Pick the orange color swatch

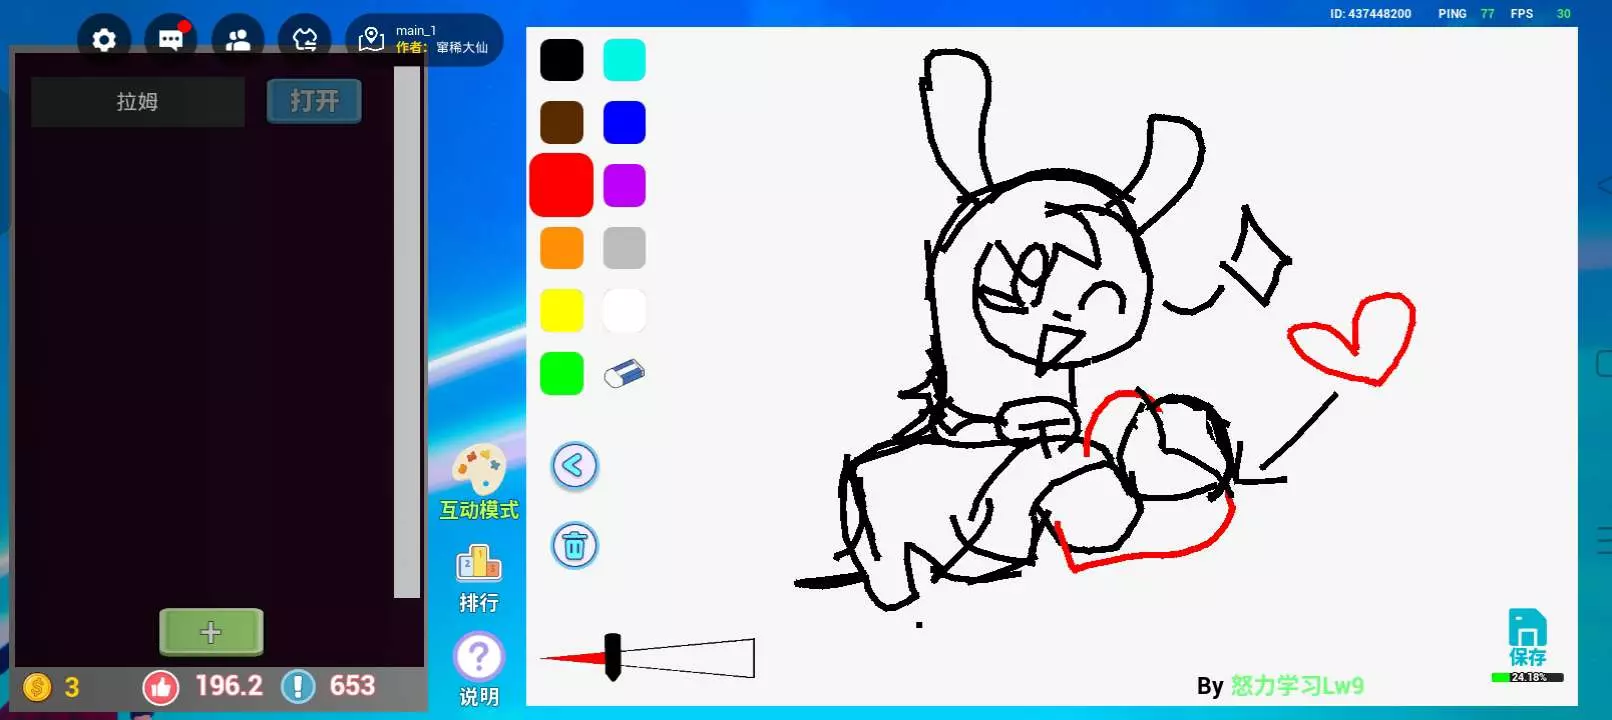pos(562,248)
